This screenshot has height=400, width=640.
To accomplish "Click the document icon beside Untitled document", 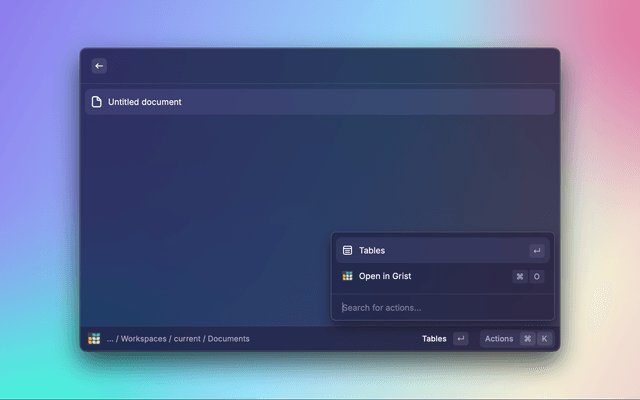I will pos(97,102).
